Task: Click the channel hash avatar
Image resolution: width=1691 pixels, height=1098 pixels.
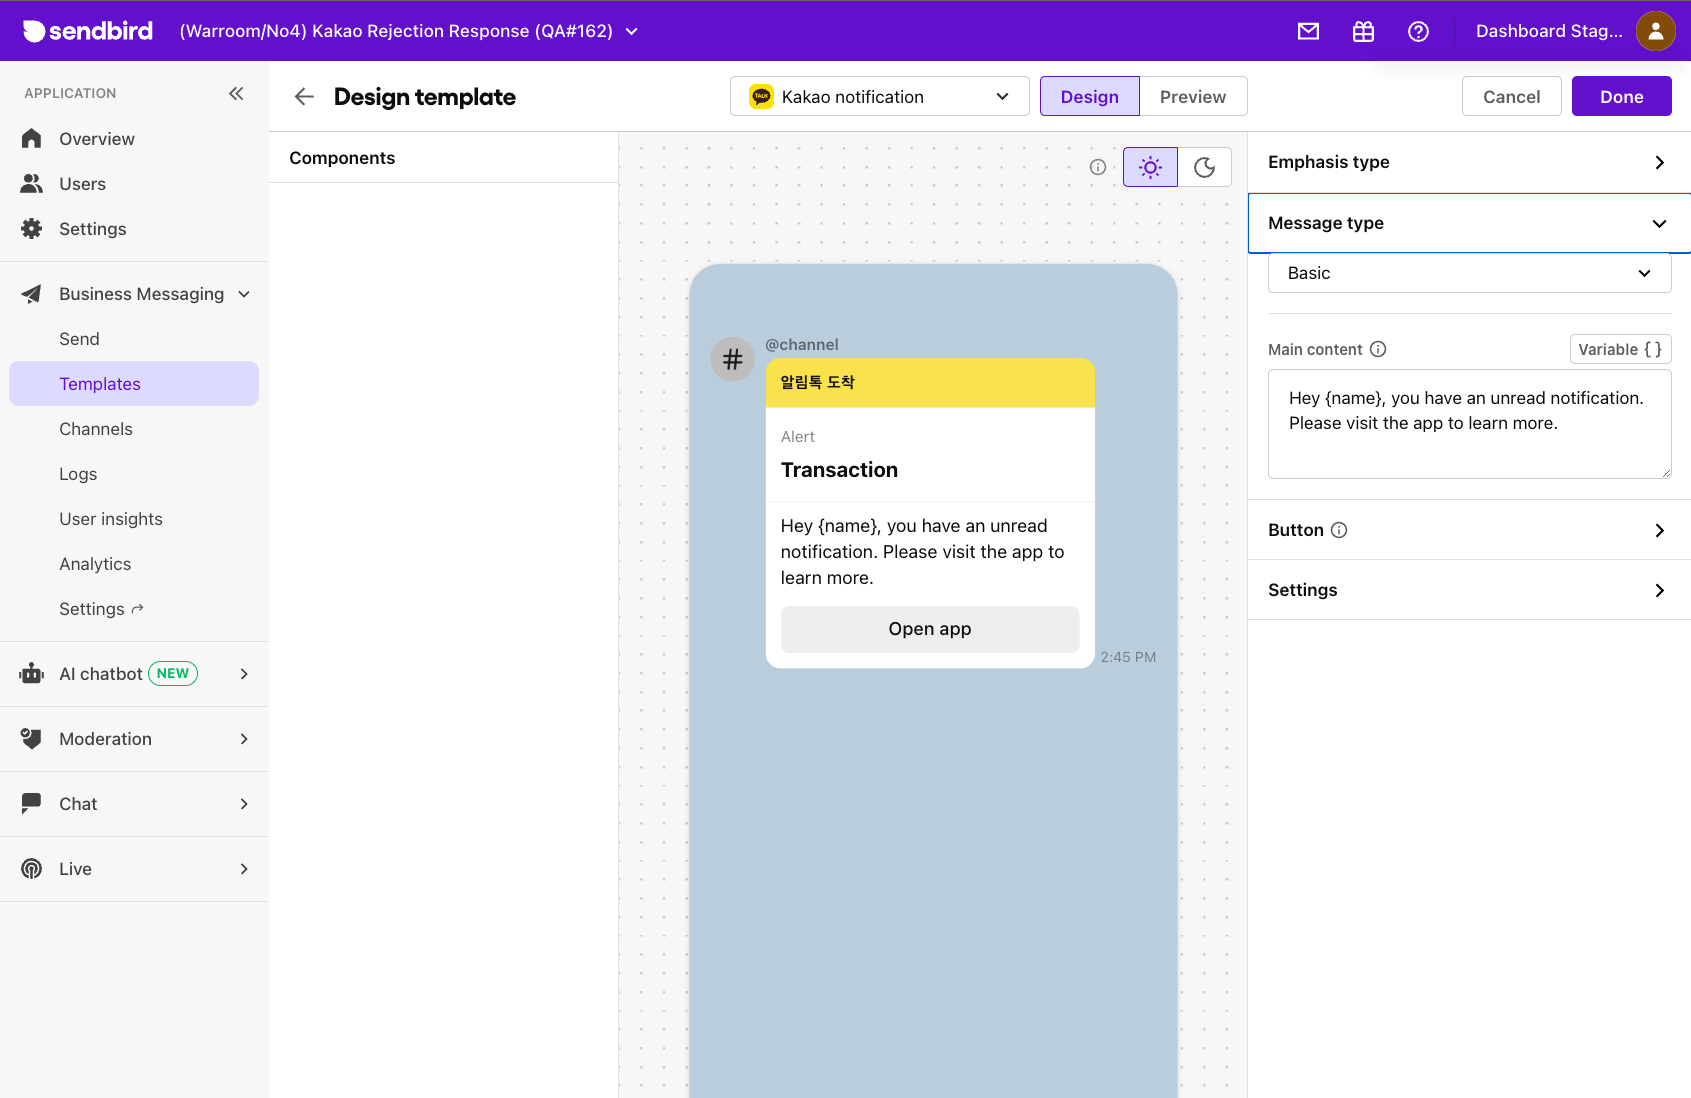Action: tap(733, 358)
